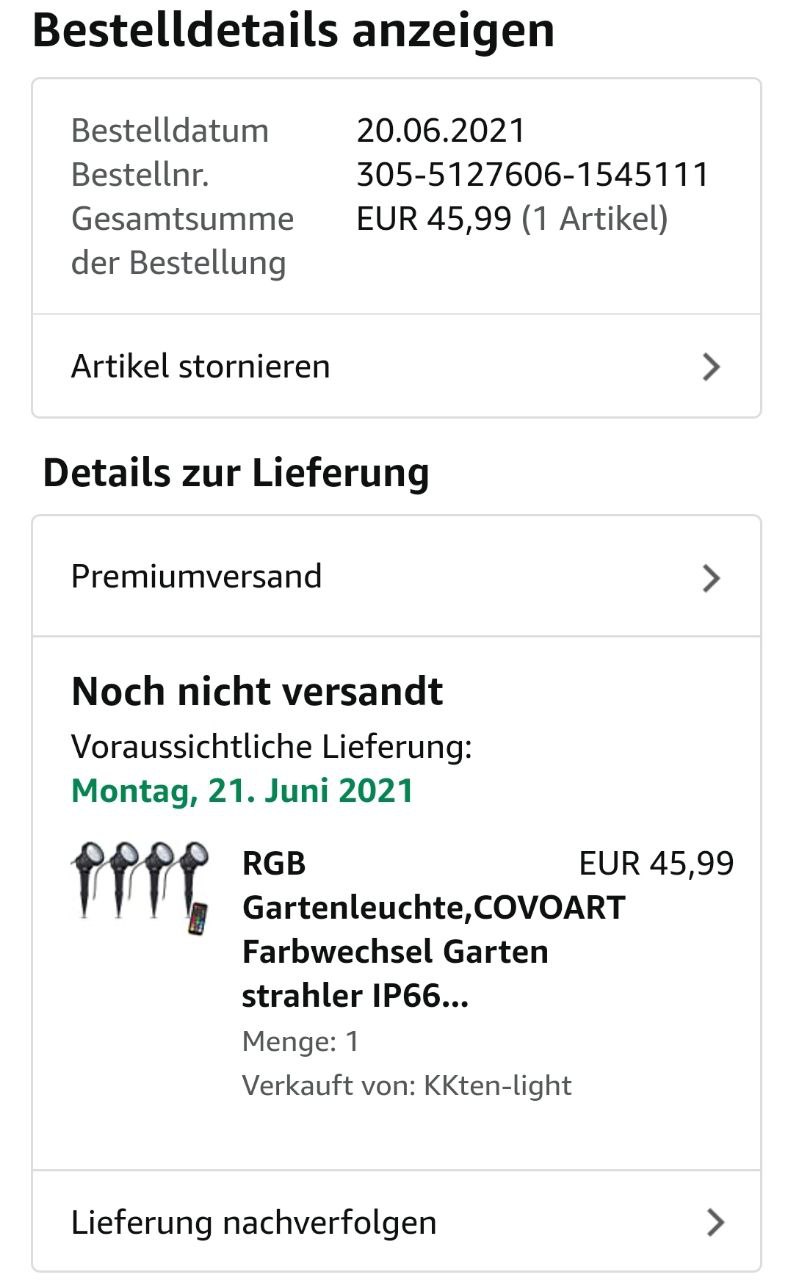The image size is (792, 1280).
Task: Tap chevron next to Artikel stornieren
Action: pos(711,367)
